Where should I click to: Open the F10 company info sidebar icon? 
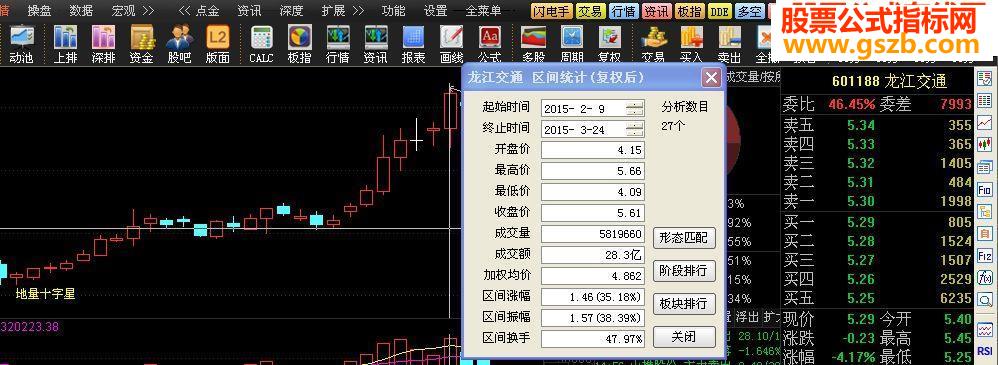pyautogui.click(x=984, y=190)
